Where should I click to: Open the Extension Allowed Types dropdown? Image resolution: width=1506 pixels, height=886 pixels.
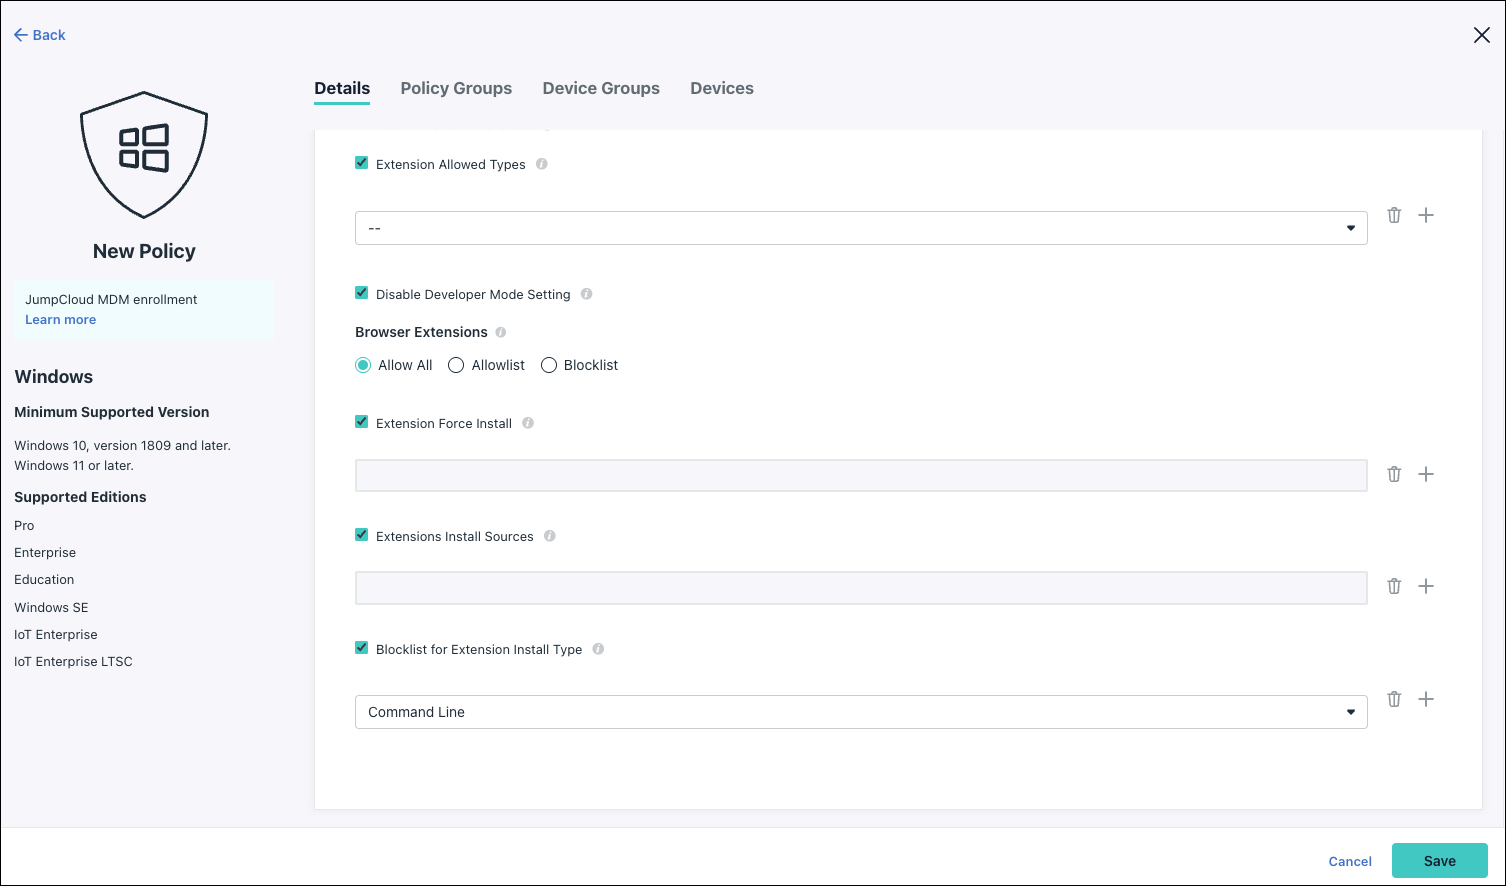860,228
